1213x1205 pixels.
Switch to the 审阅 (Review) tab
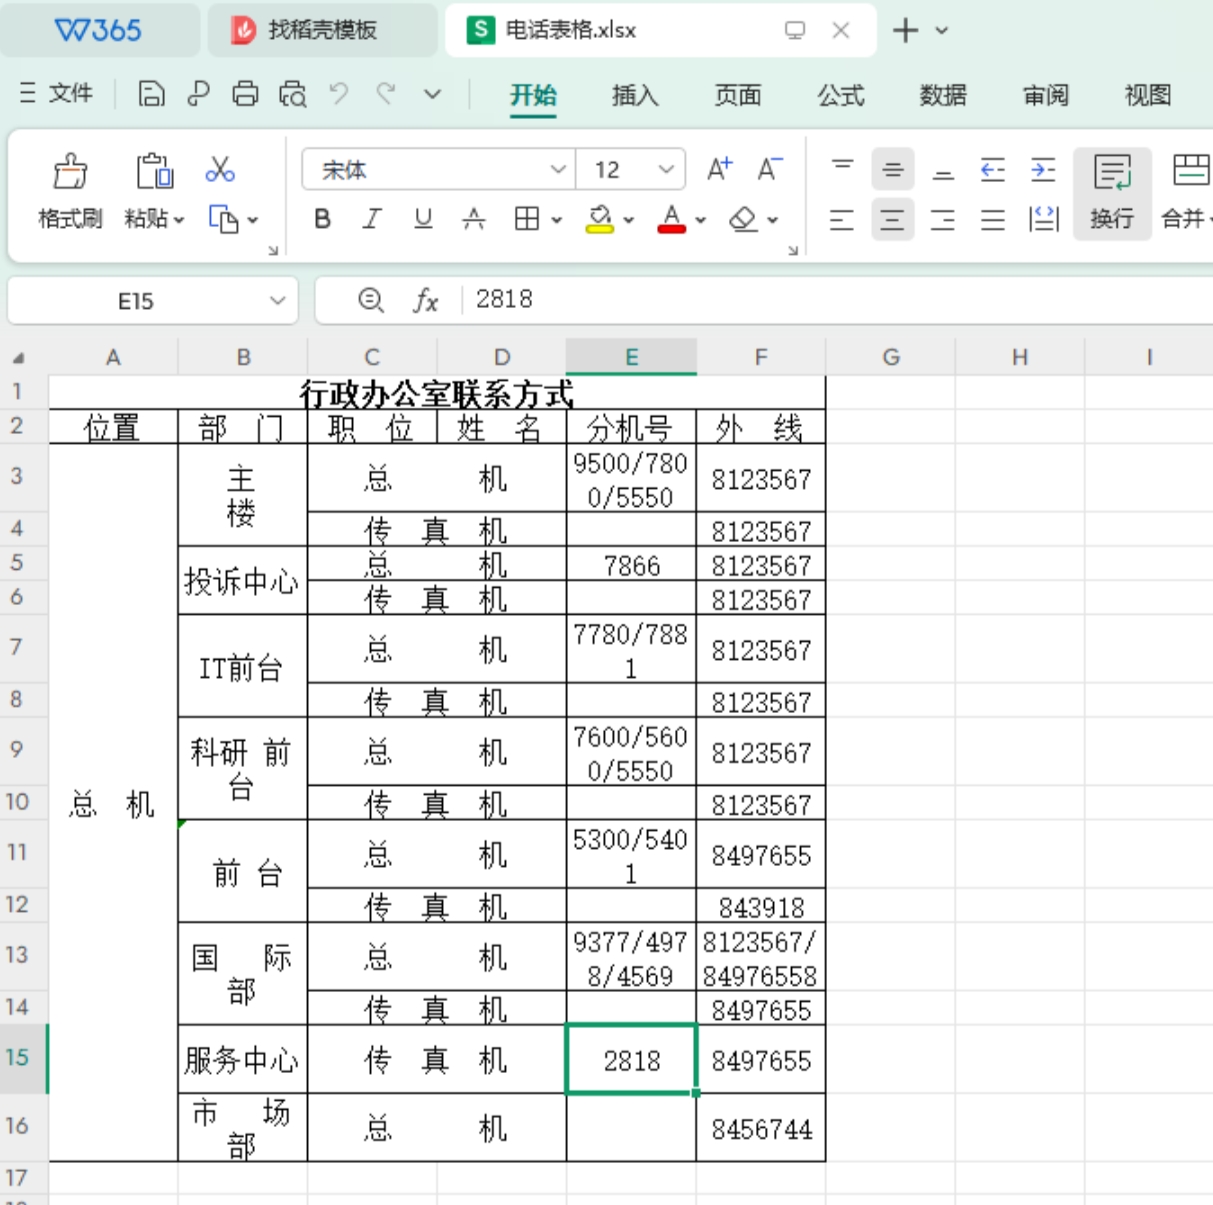(x=1046, y=95)
